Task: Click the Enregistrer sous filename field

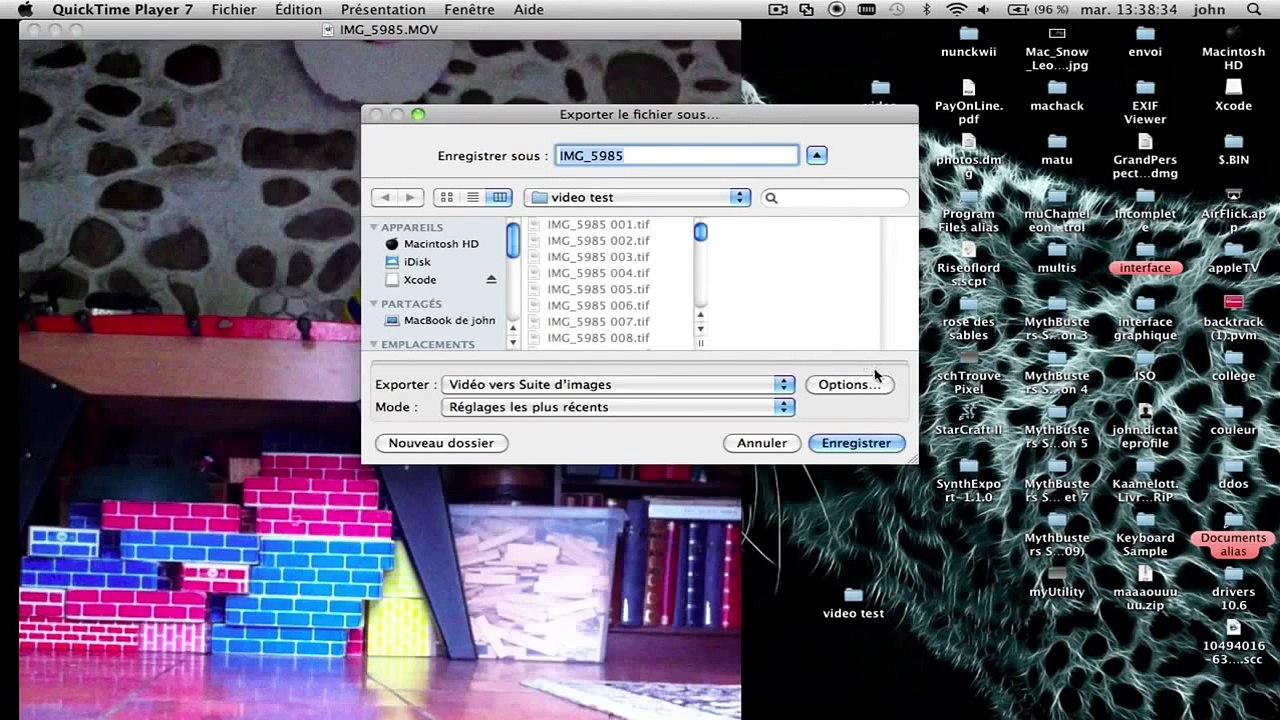Action: click(x=677, y=156)
